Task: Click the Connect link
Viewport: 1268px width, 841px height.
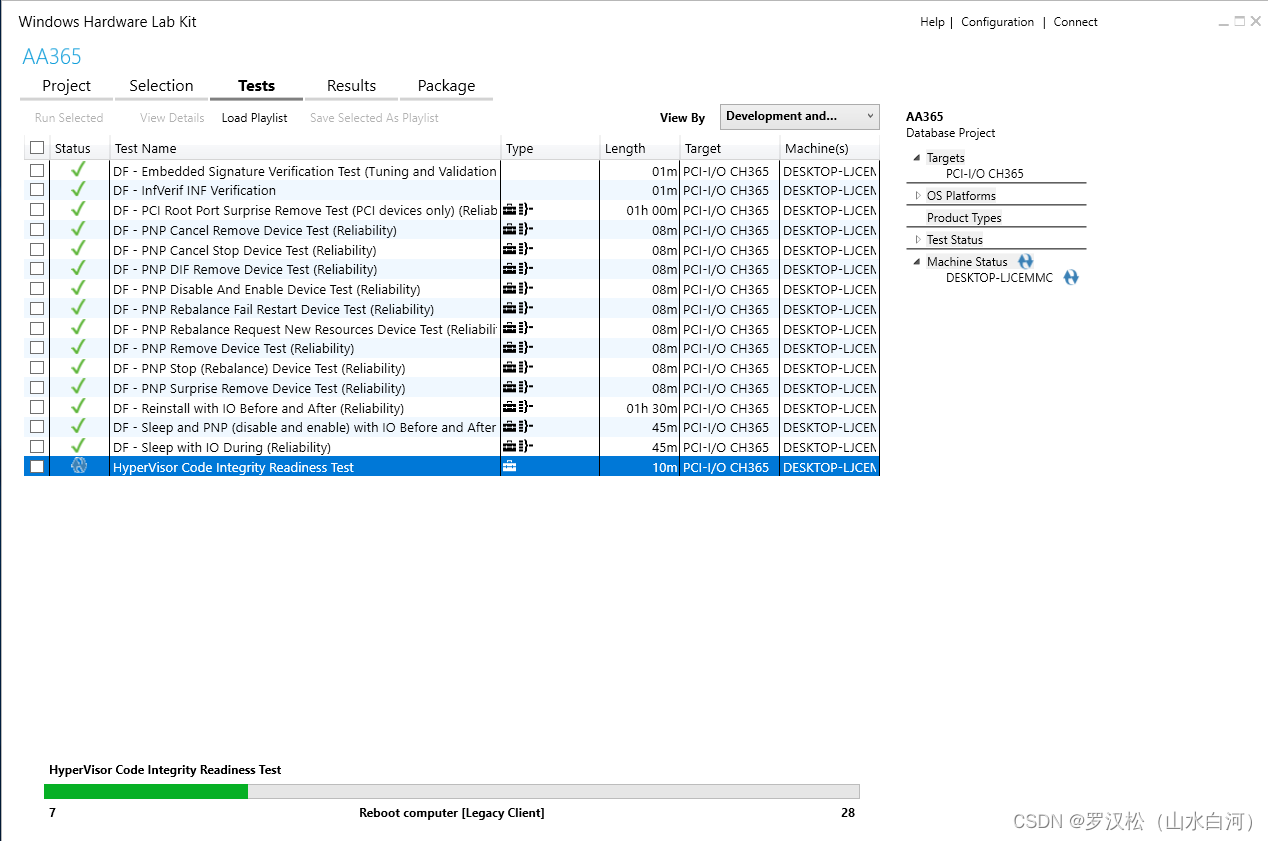Action: click(x=1075, y=22)
